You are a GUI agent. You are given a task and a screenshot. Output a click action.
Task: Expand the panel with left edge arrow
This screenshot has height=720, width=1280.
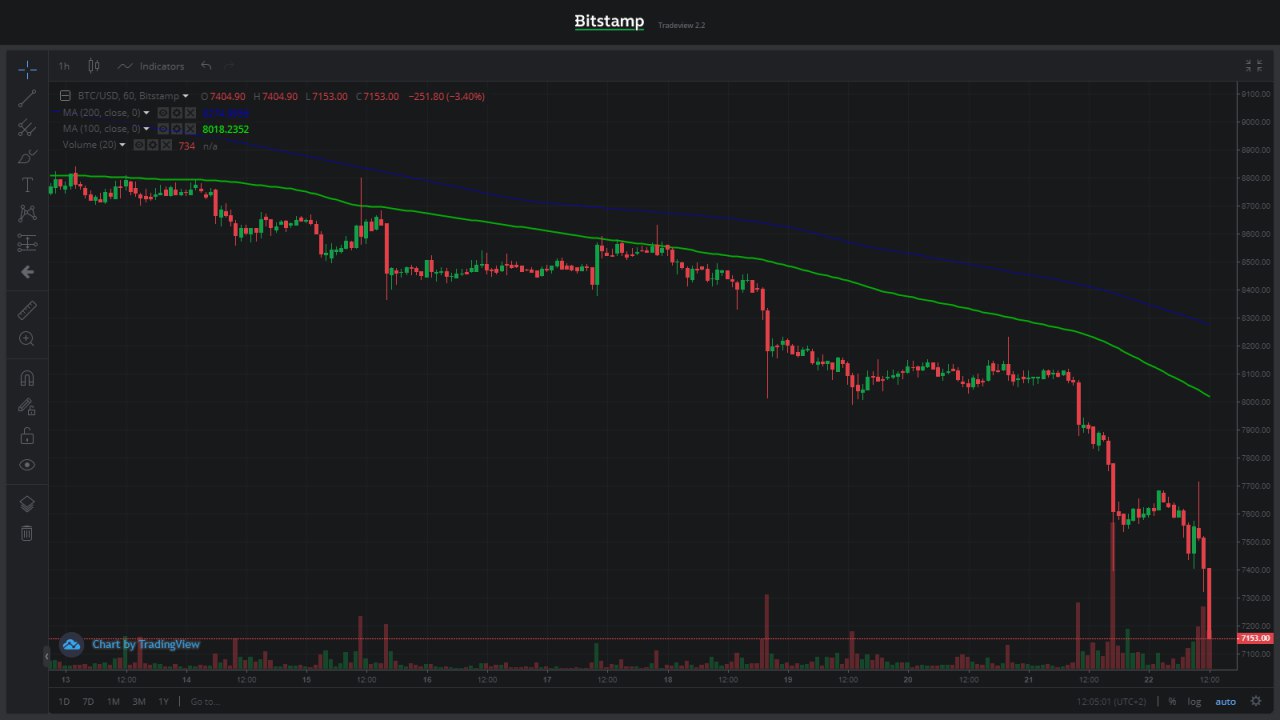pos(45,656)
